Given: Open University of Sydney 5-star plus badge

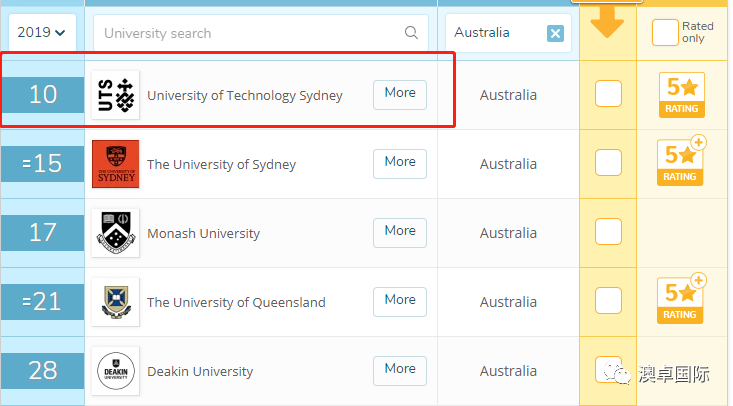Looking at the screenshot, I should coord(681,161).
